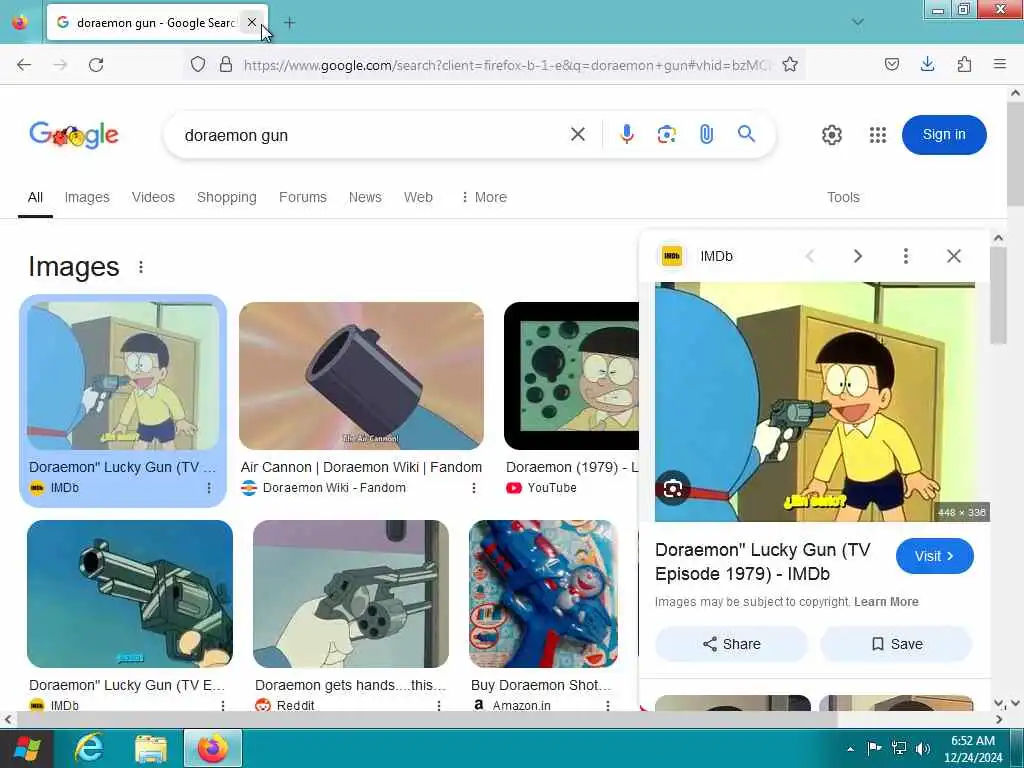This screenshot has height=768, width=1024.
Task: Search by image with the Lens icon
Action: tap(666, 135)
